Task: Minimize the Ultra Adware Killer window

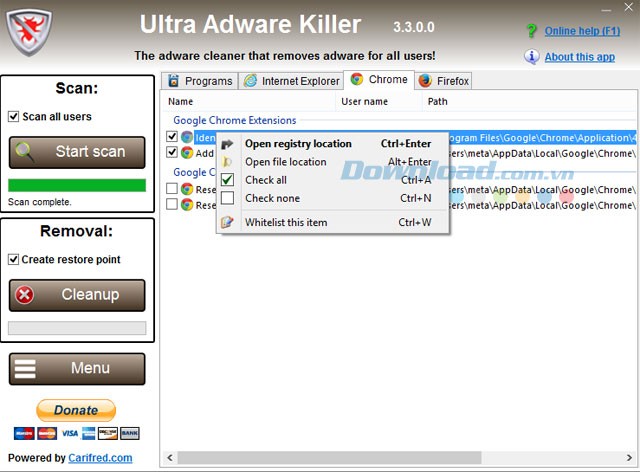Action: tap(606, 8)
